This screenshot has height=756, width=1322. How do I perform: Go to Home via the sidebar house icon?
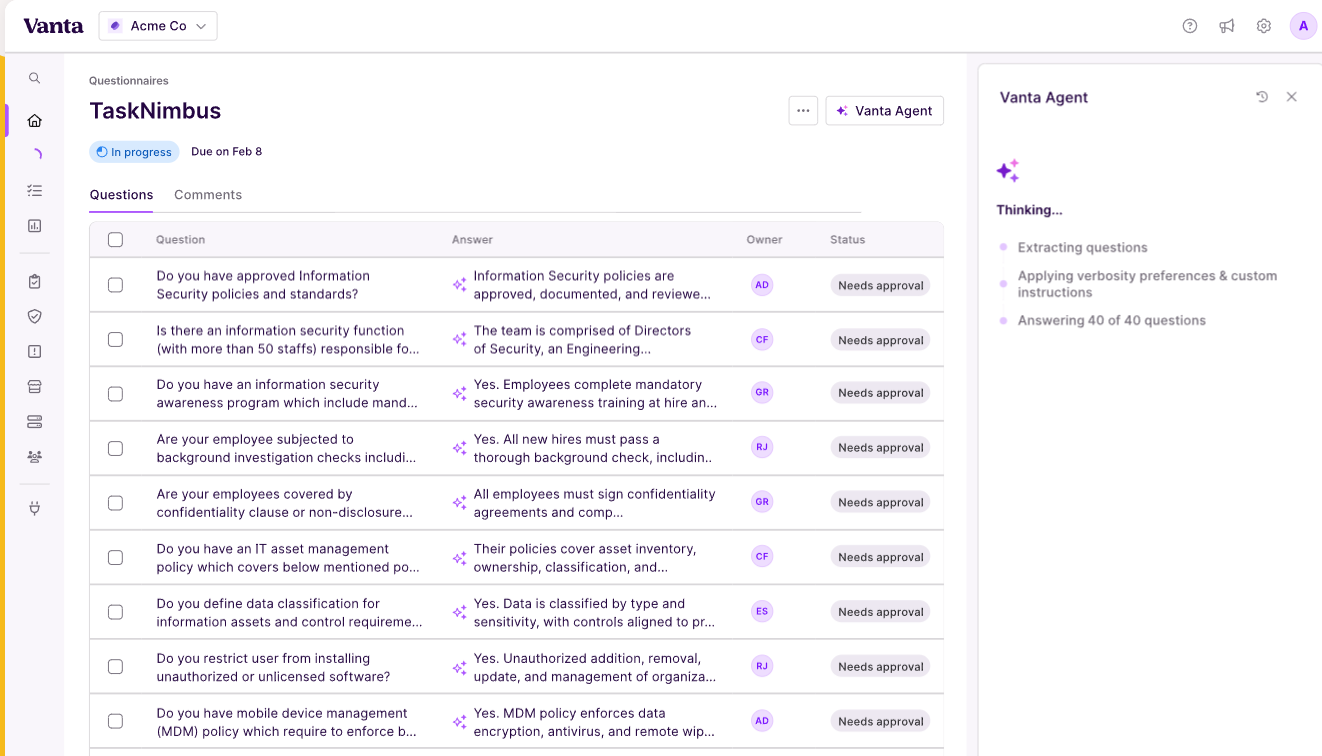coord(34,120)
